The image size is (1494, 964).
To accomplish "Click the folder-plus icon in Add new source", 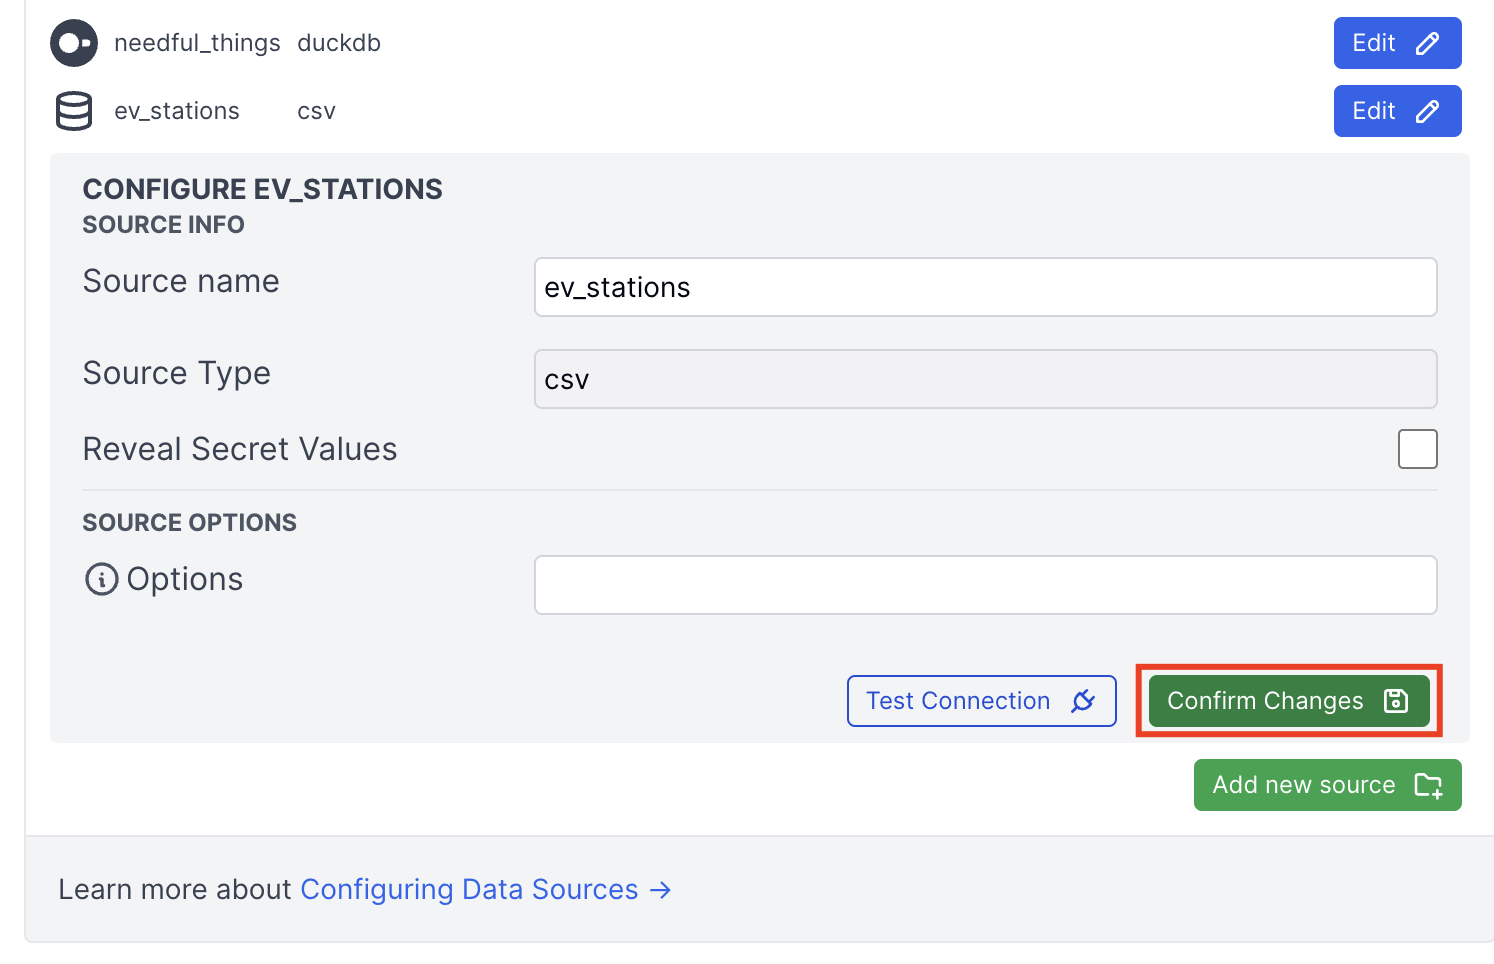I will tap(1428, 785).
